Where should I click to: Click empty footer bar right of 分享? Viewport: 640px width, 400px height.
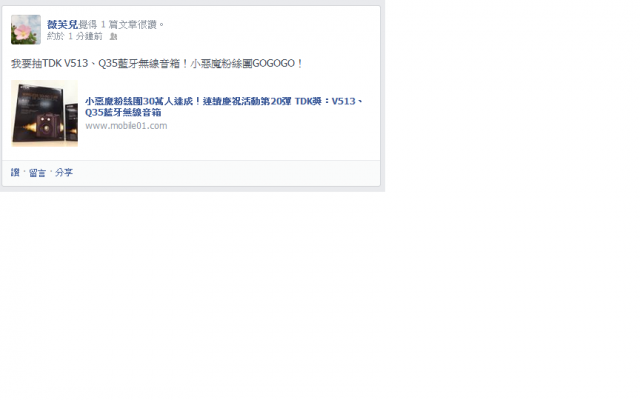tap(224, 173)
